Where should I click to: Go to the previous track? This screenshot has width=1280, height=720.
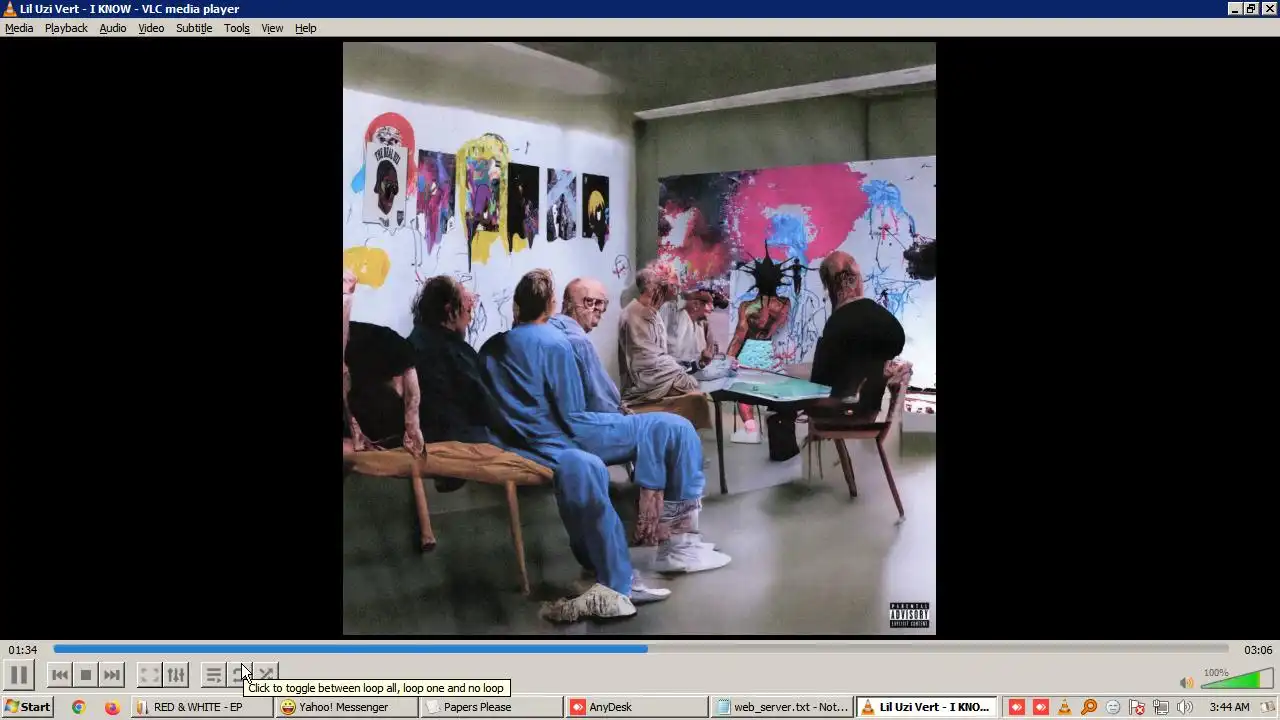(60, 675)
